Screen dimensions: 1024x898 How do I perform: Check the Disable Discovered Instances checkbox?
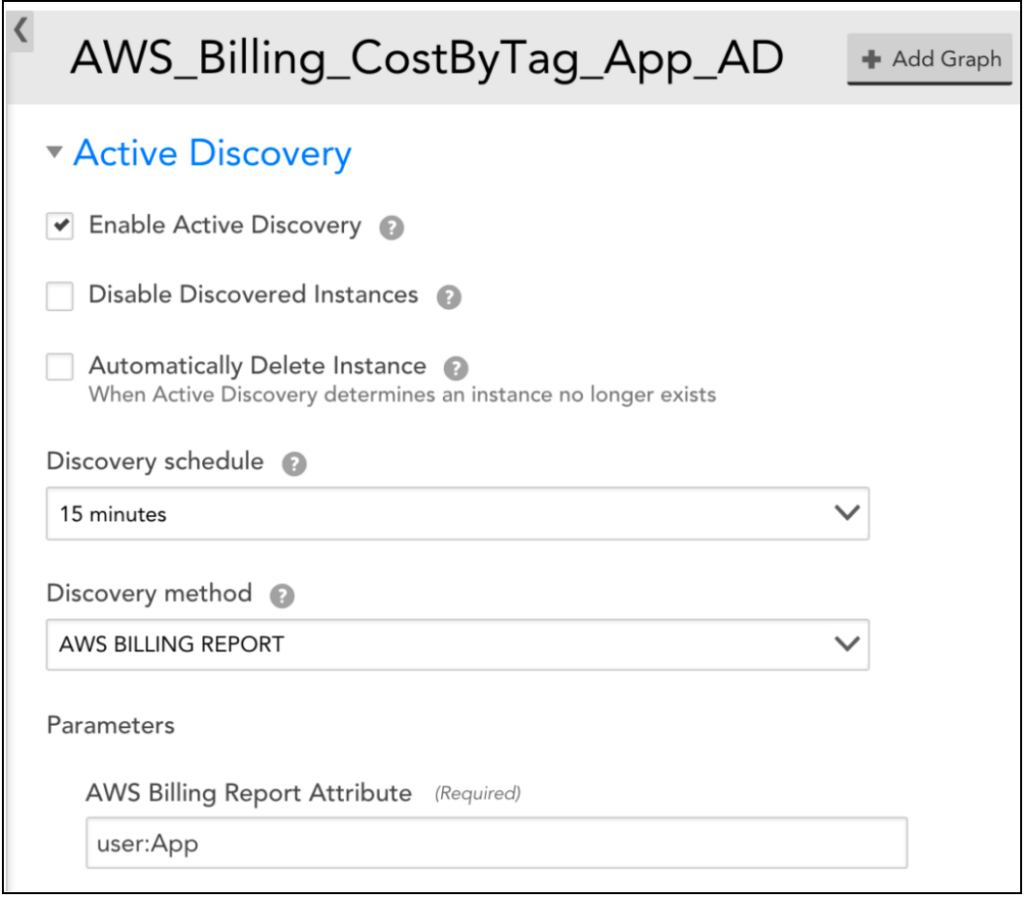click(x=60, y=296)
